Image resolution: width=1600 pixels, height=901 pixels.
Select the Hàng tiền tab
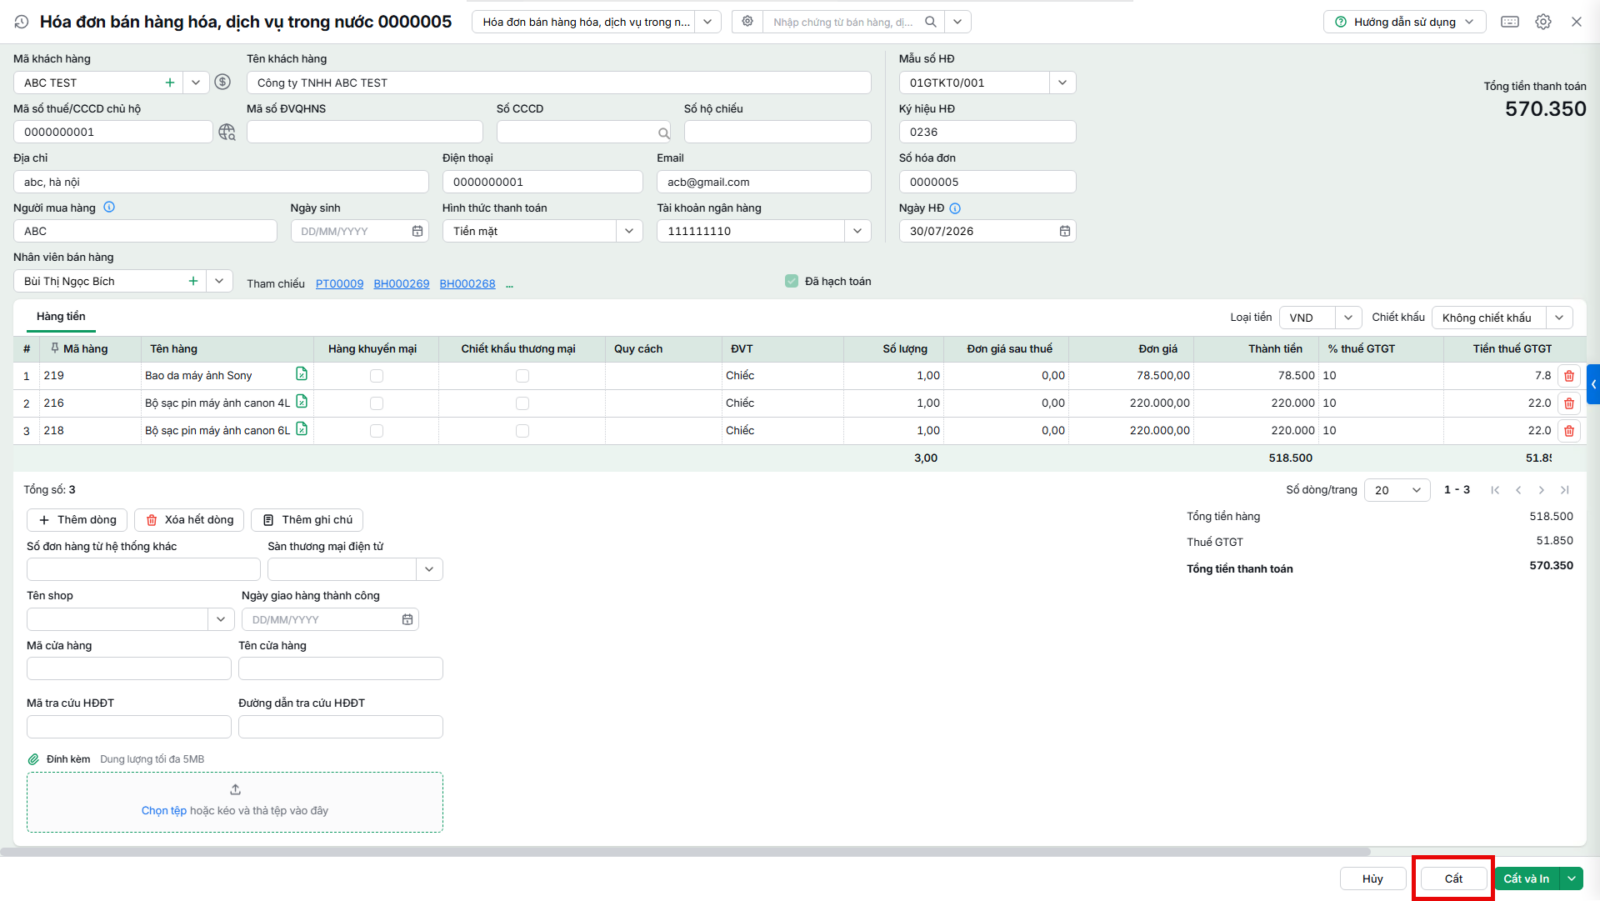click(61, 316)
